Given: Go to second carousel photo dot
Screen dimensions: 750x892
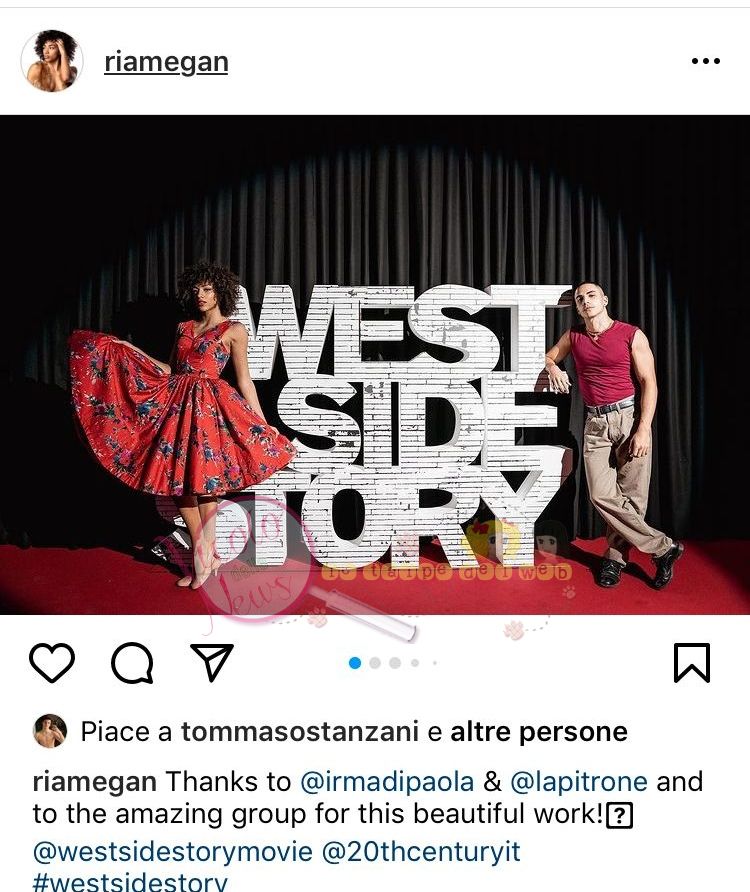Looking at the screenshot, I should coord(375,663).
